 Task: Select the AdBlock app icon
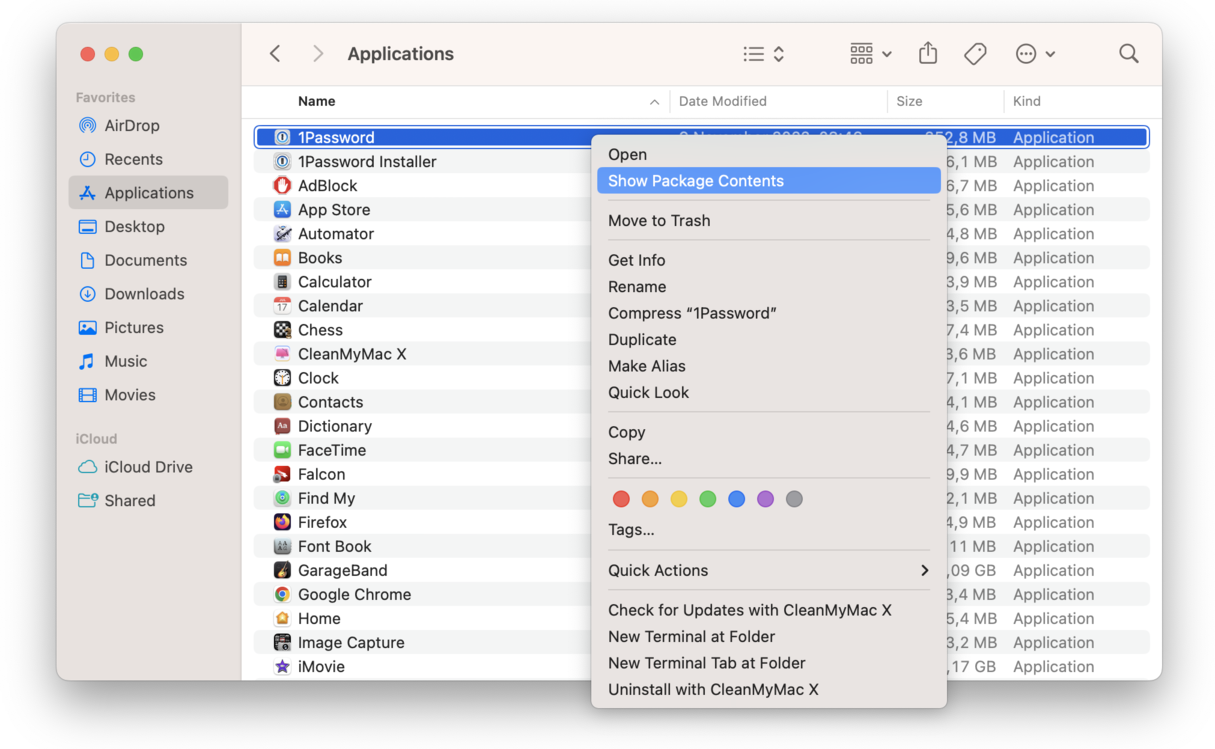(x=282, y=186)
